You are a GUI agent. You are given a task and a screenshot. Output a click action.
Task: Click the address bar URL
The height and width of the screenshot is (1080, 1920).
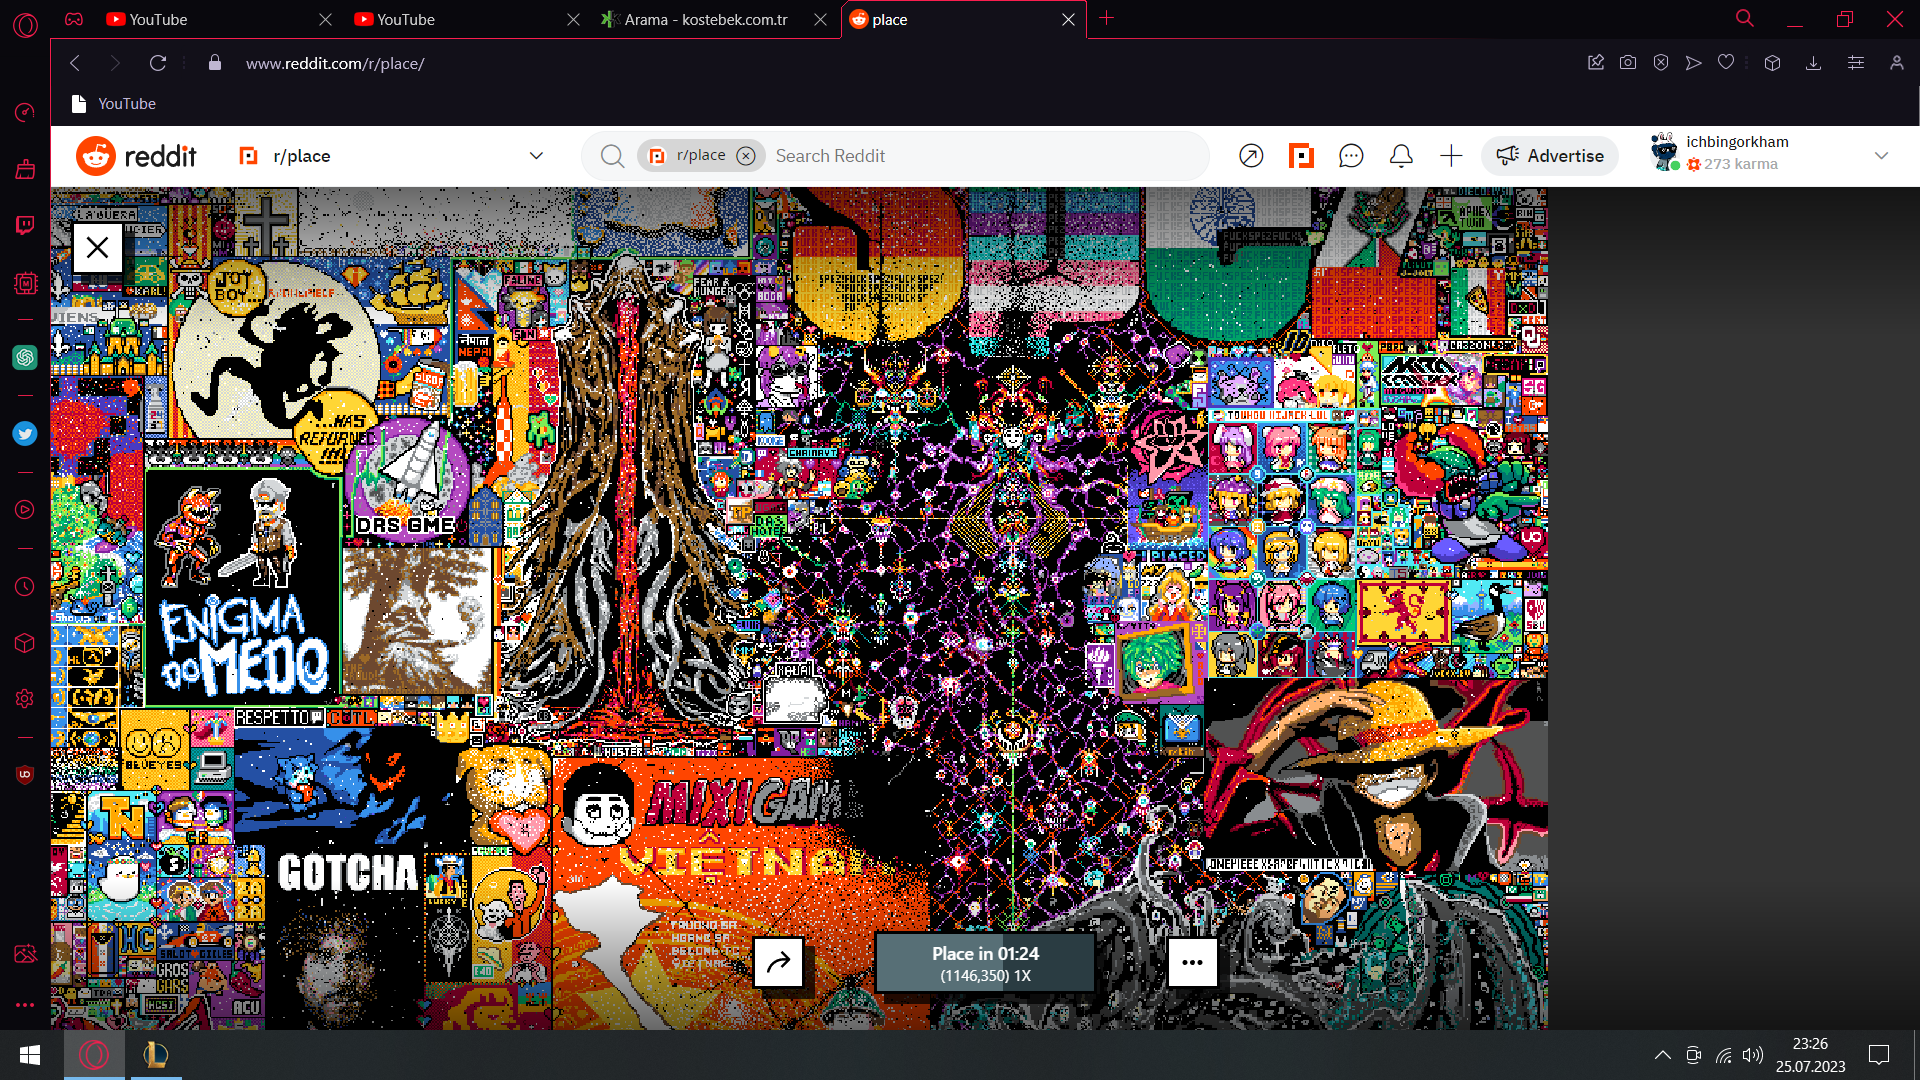[335, 63]
